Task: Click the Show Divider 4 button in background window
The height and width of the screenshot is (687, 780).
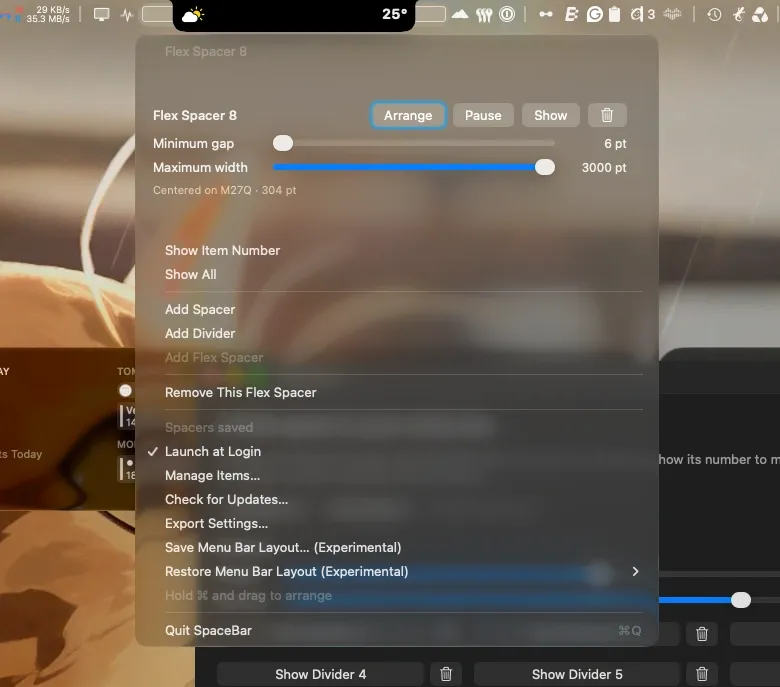Action: [x=320, y=674]
